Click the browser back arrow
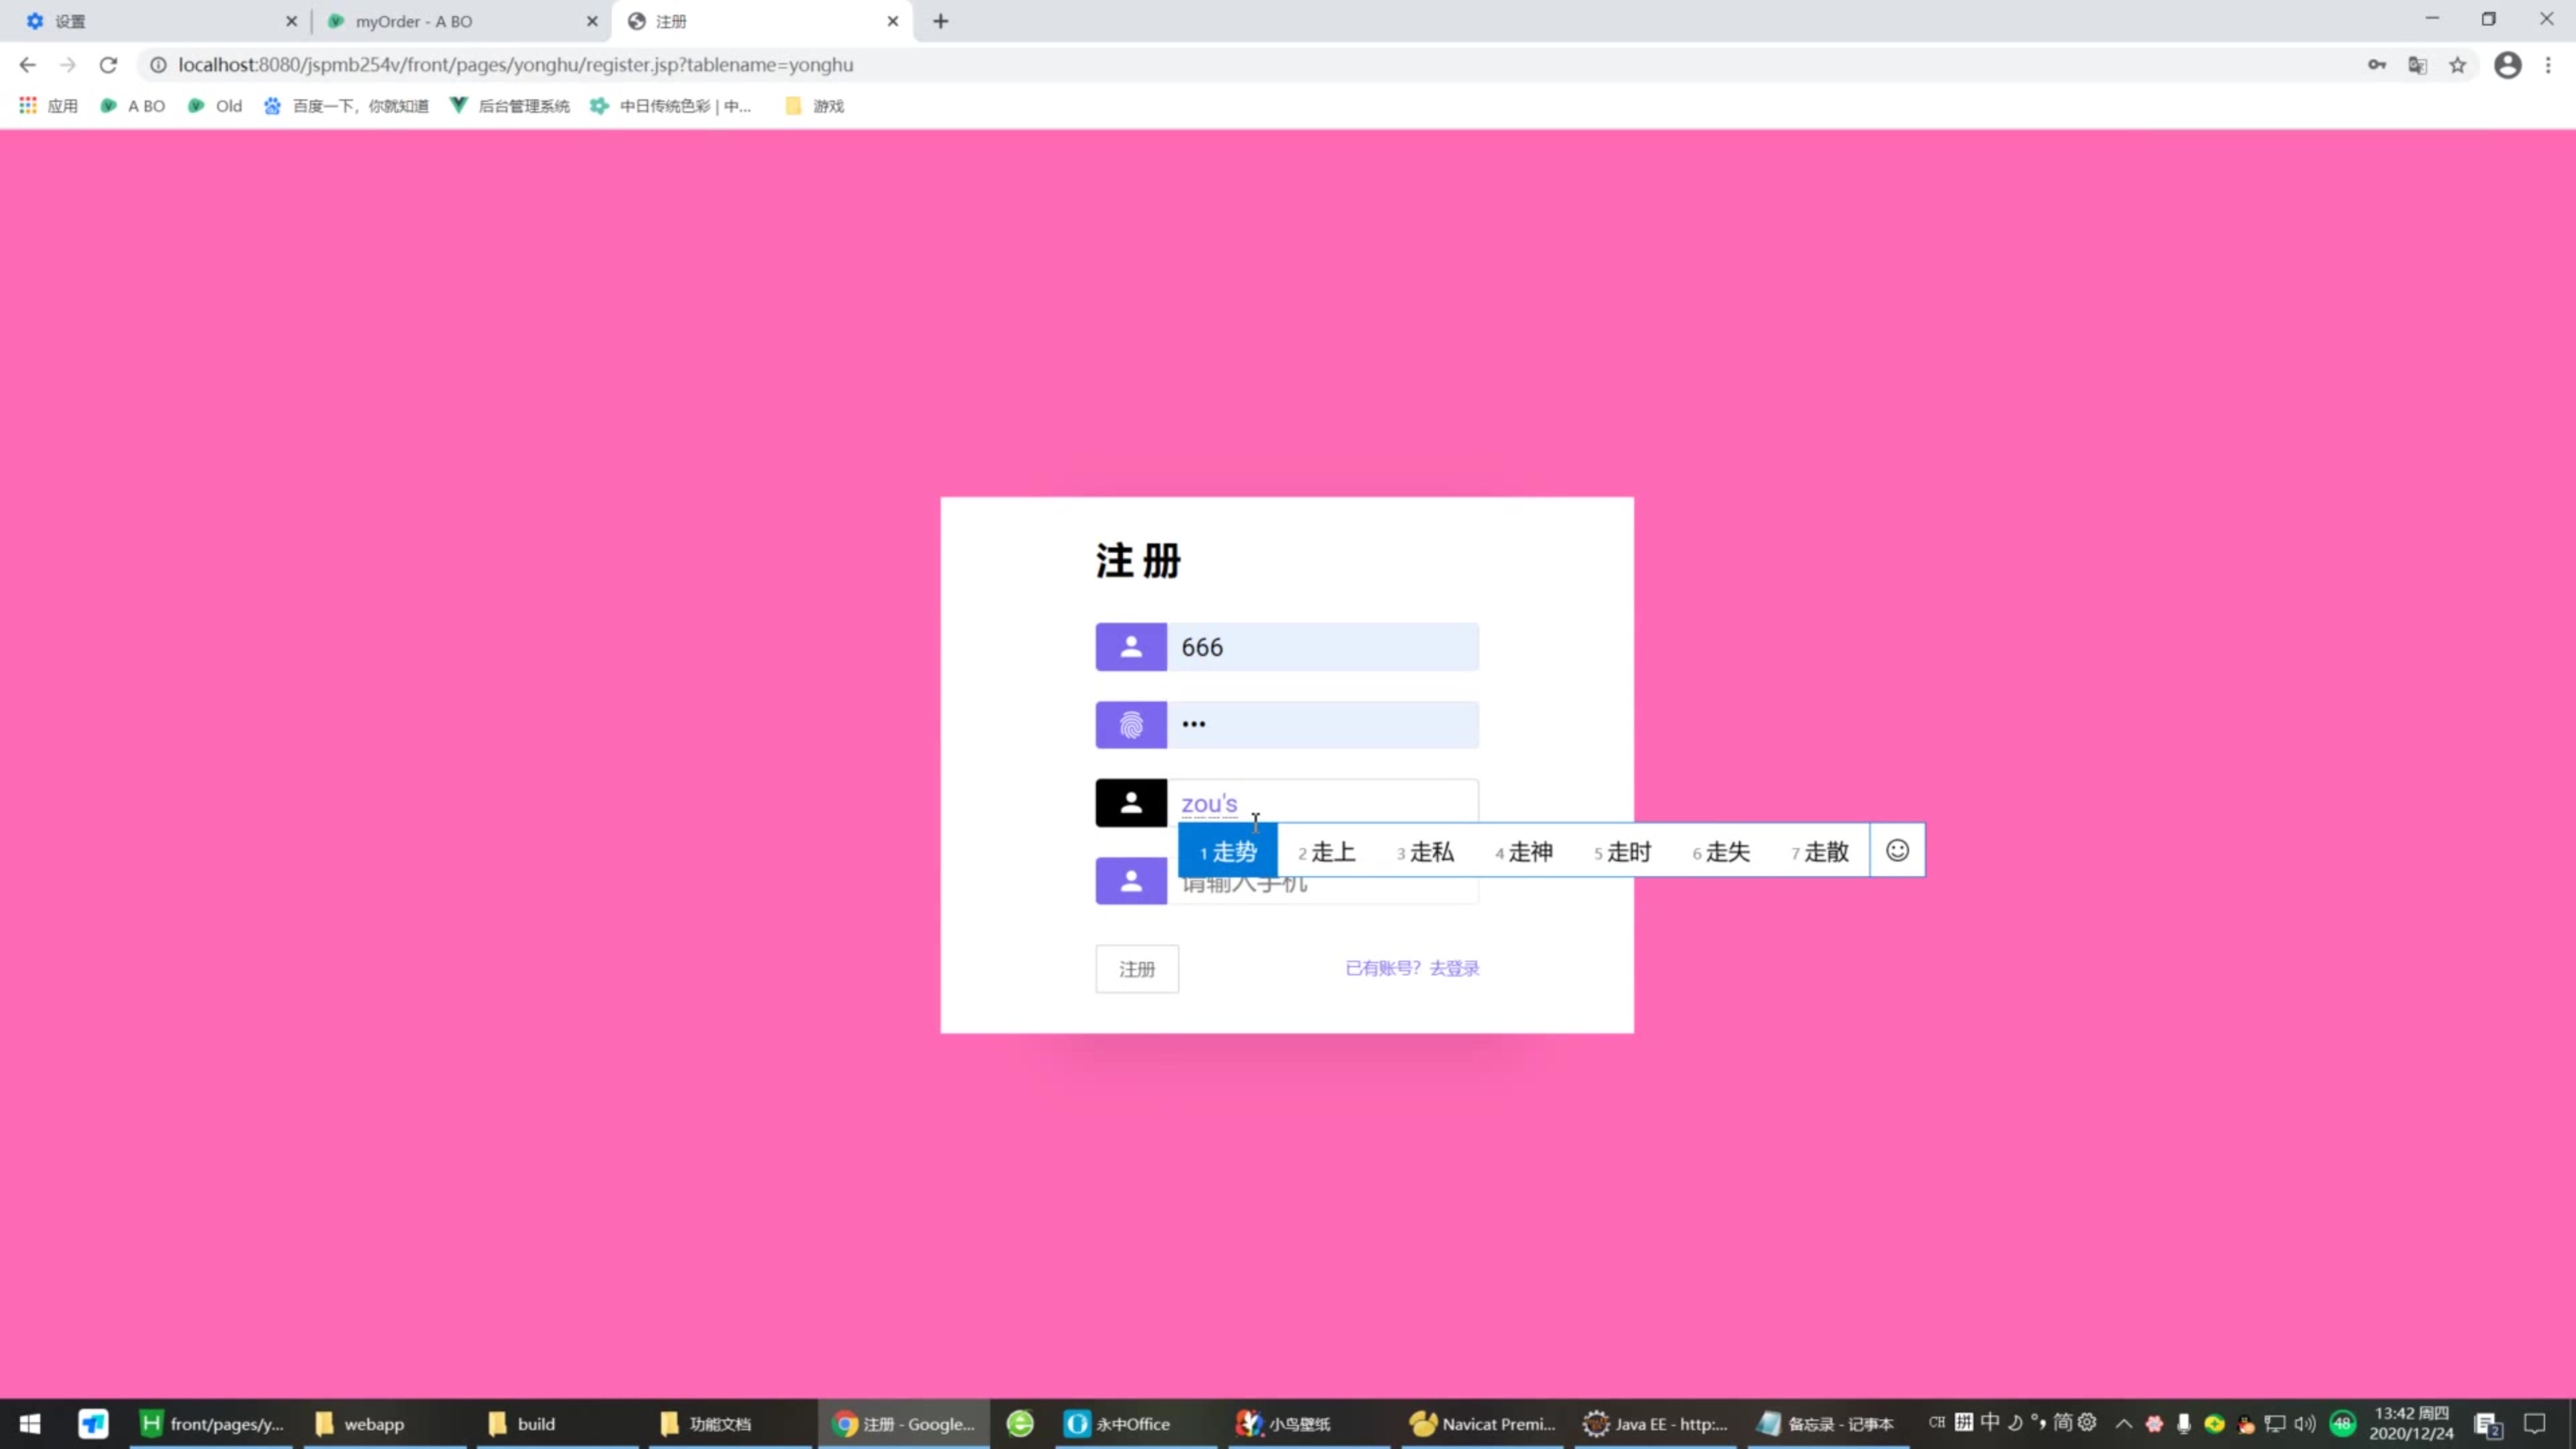The width and height of the screenshot is (2576, 1449). (x=27, y=65)
